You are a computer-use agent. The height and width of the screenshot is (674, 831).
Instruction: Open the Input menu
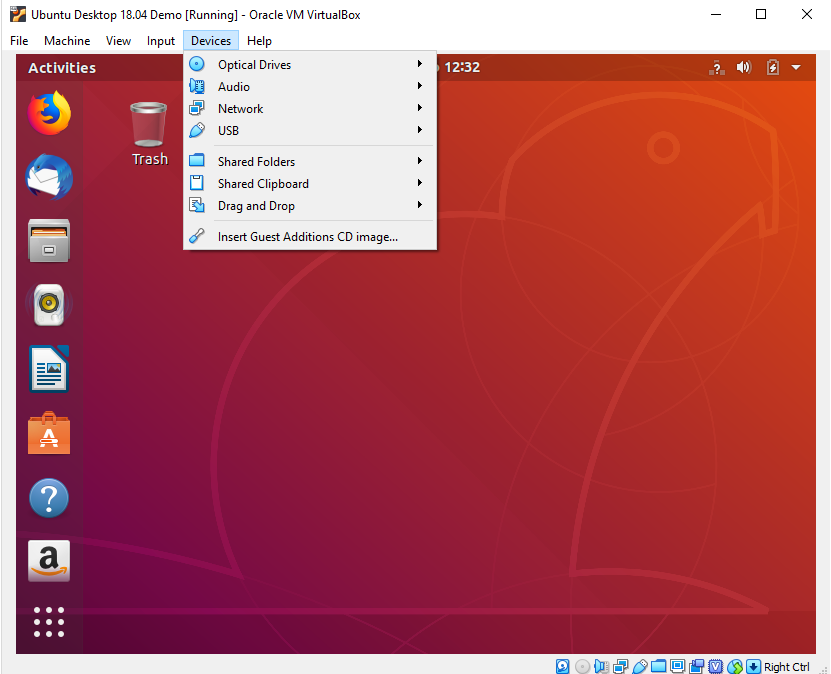point(161,41)
